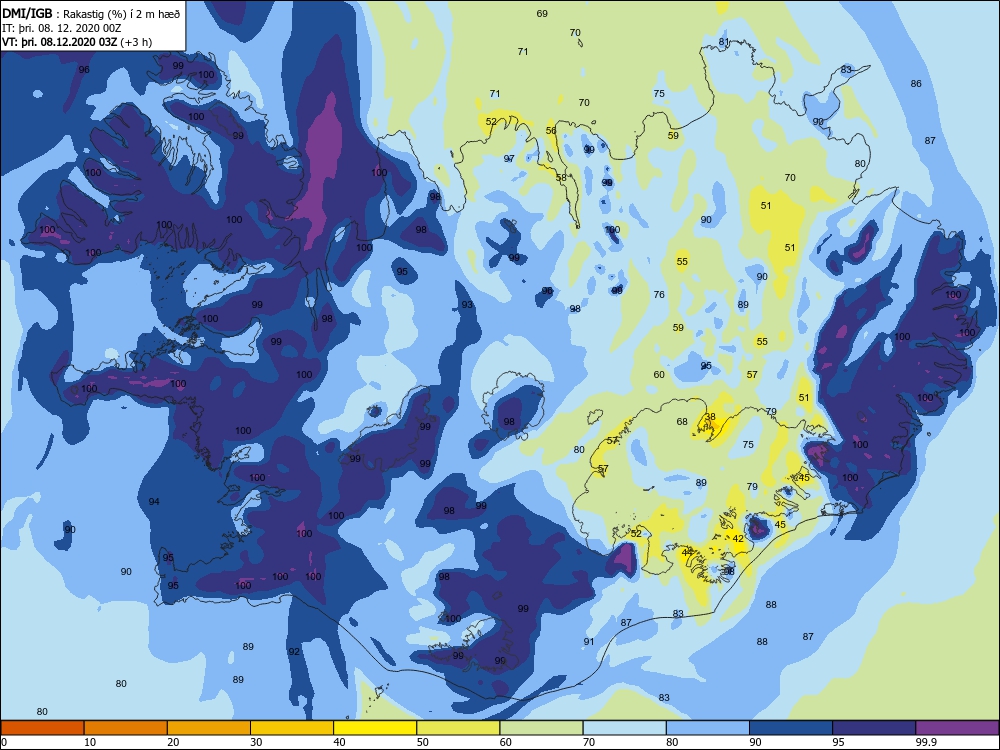Select the bright yellow 40–50 legend swatch
Image resolution: width=1000 pixels, height=750 pixels.
(375, 728)
